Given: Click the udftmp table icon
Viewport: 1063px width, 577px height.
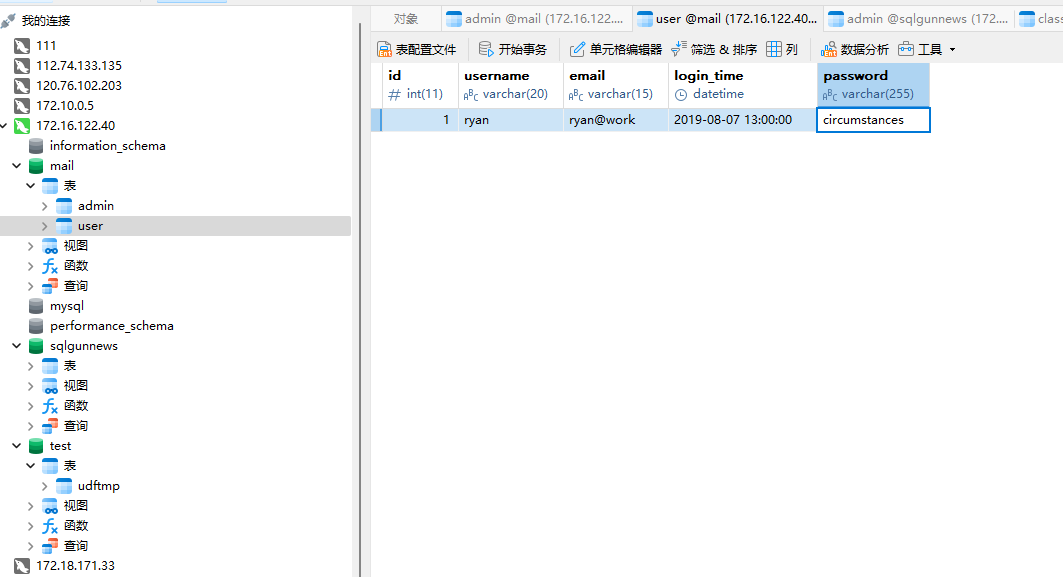Looking at the screenshot, I should coord(64,485).
